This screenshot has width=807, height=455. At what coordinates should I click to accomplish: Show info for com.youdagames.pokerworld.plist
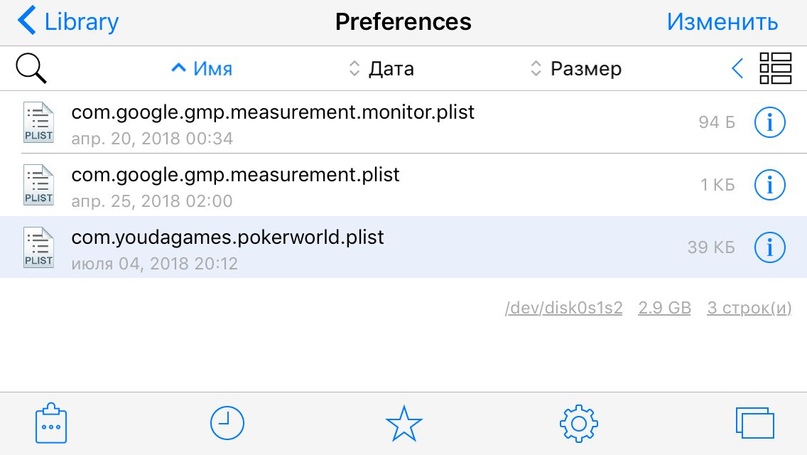pos(769,247)
